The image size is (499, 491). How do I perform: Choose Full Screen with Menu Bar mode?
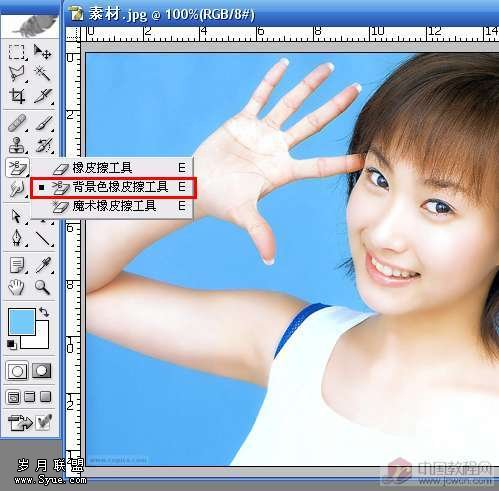point(30,397)
